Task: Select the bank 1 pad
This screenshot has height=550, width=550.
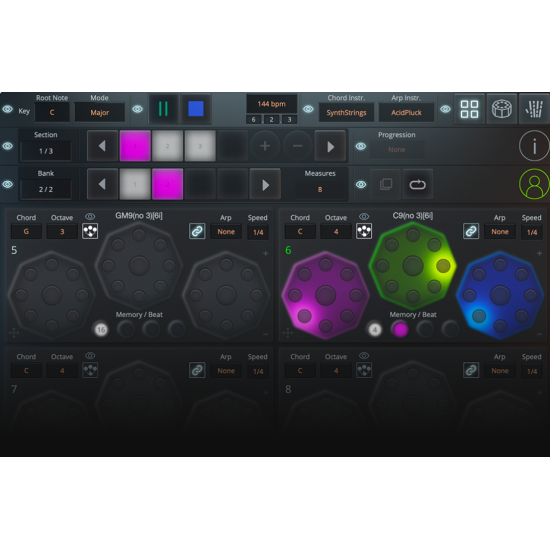Action: pyautogui.click(x=135, y=184)
